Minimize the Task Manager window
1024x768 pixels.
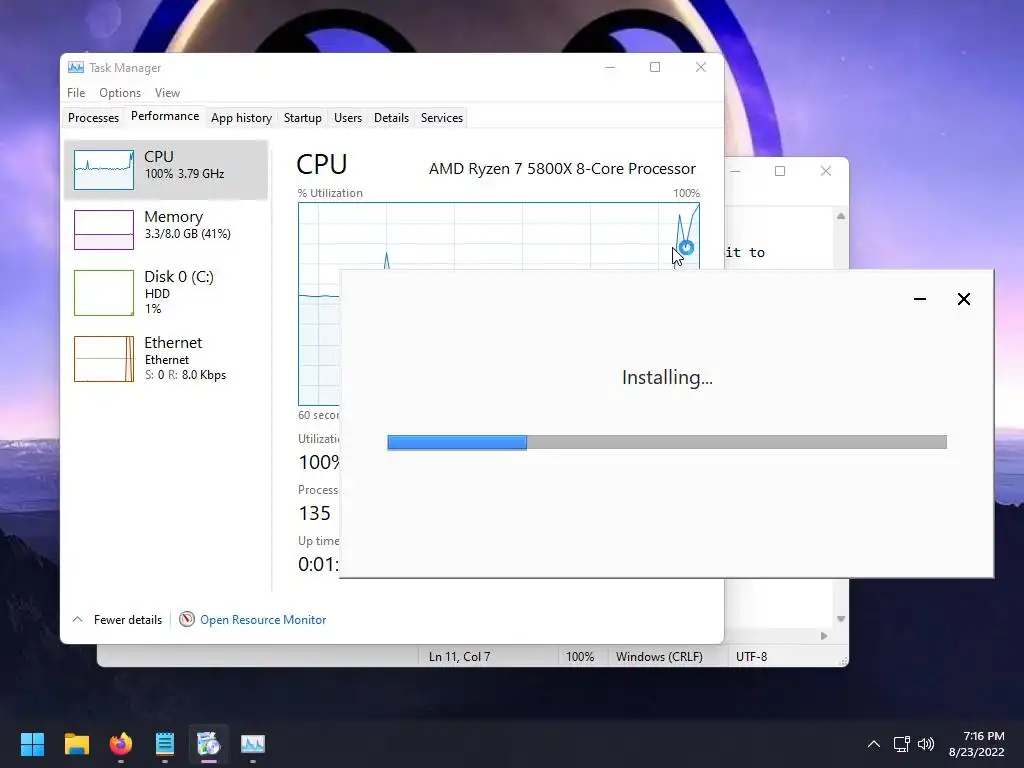(x=610, y=67)
